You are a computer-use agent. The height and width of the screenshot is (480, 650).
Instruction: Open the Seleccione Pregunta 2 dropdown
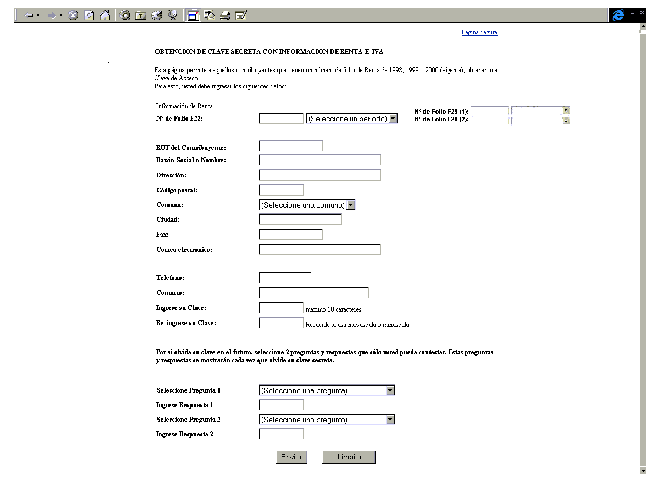(x=327, y=419)
